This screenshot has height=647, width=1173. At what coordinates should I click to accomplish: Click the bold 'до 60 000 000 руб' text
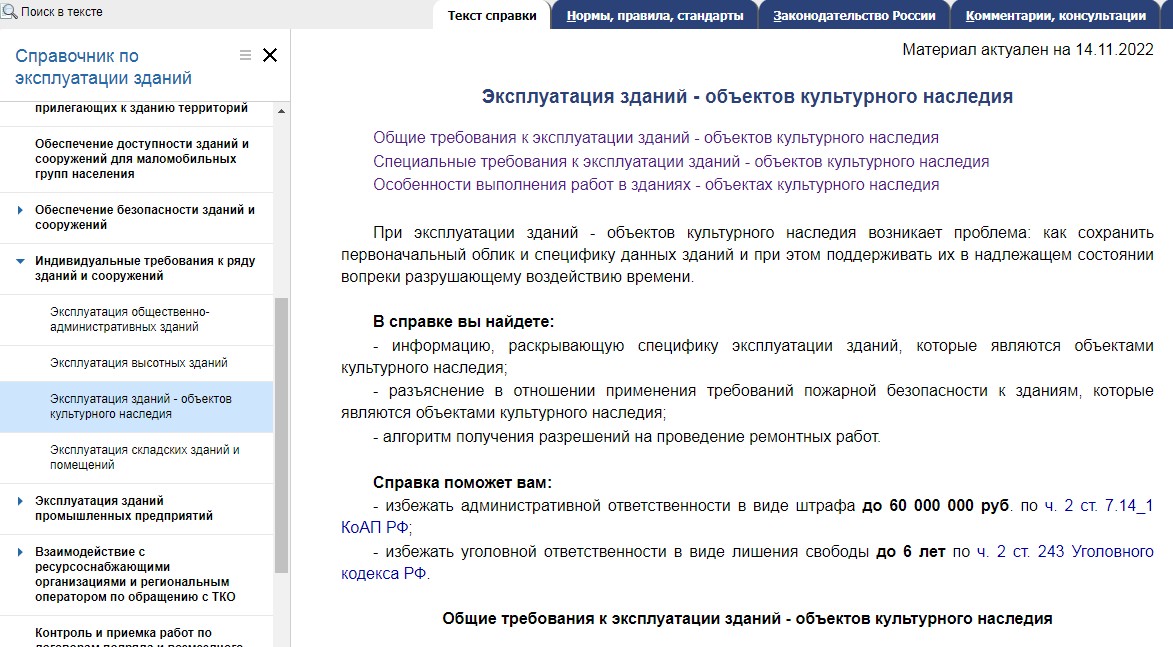(x=935, y=506)
